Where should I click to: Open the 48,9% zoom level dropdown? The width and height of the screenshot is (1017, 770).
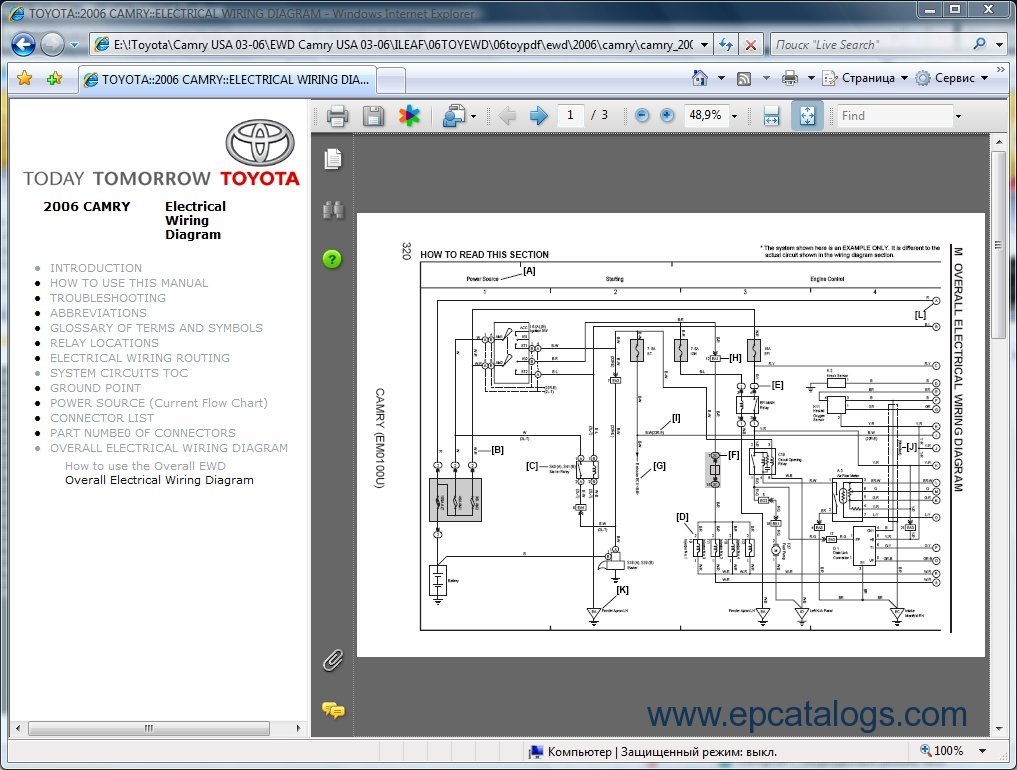pos(734,116)
